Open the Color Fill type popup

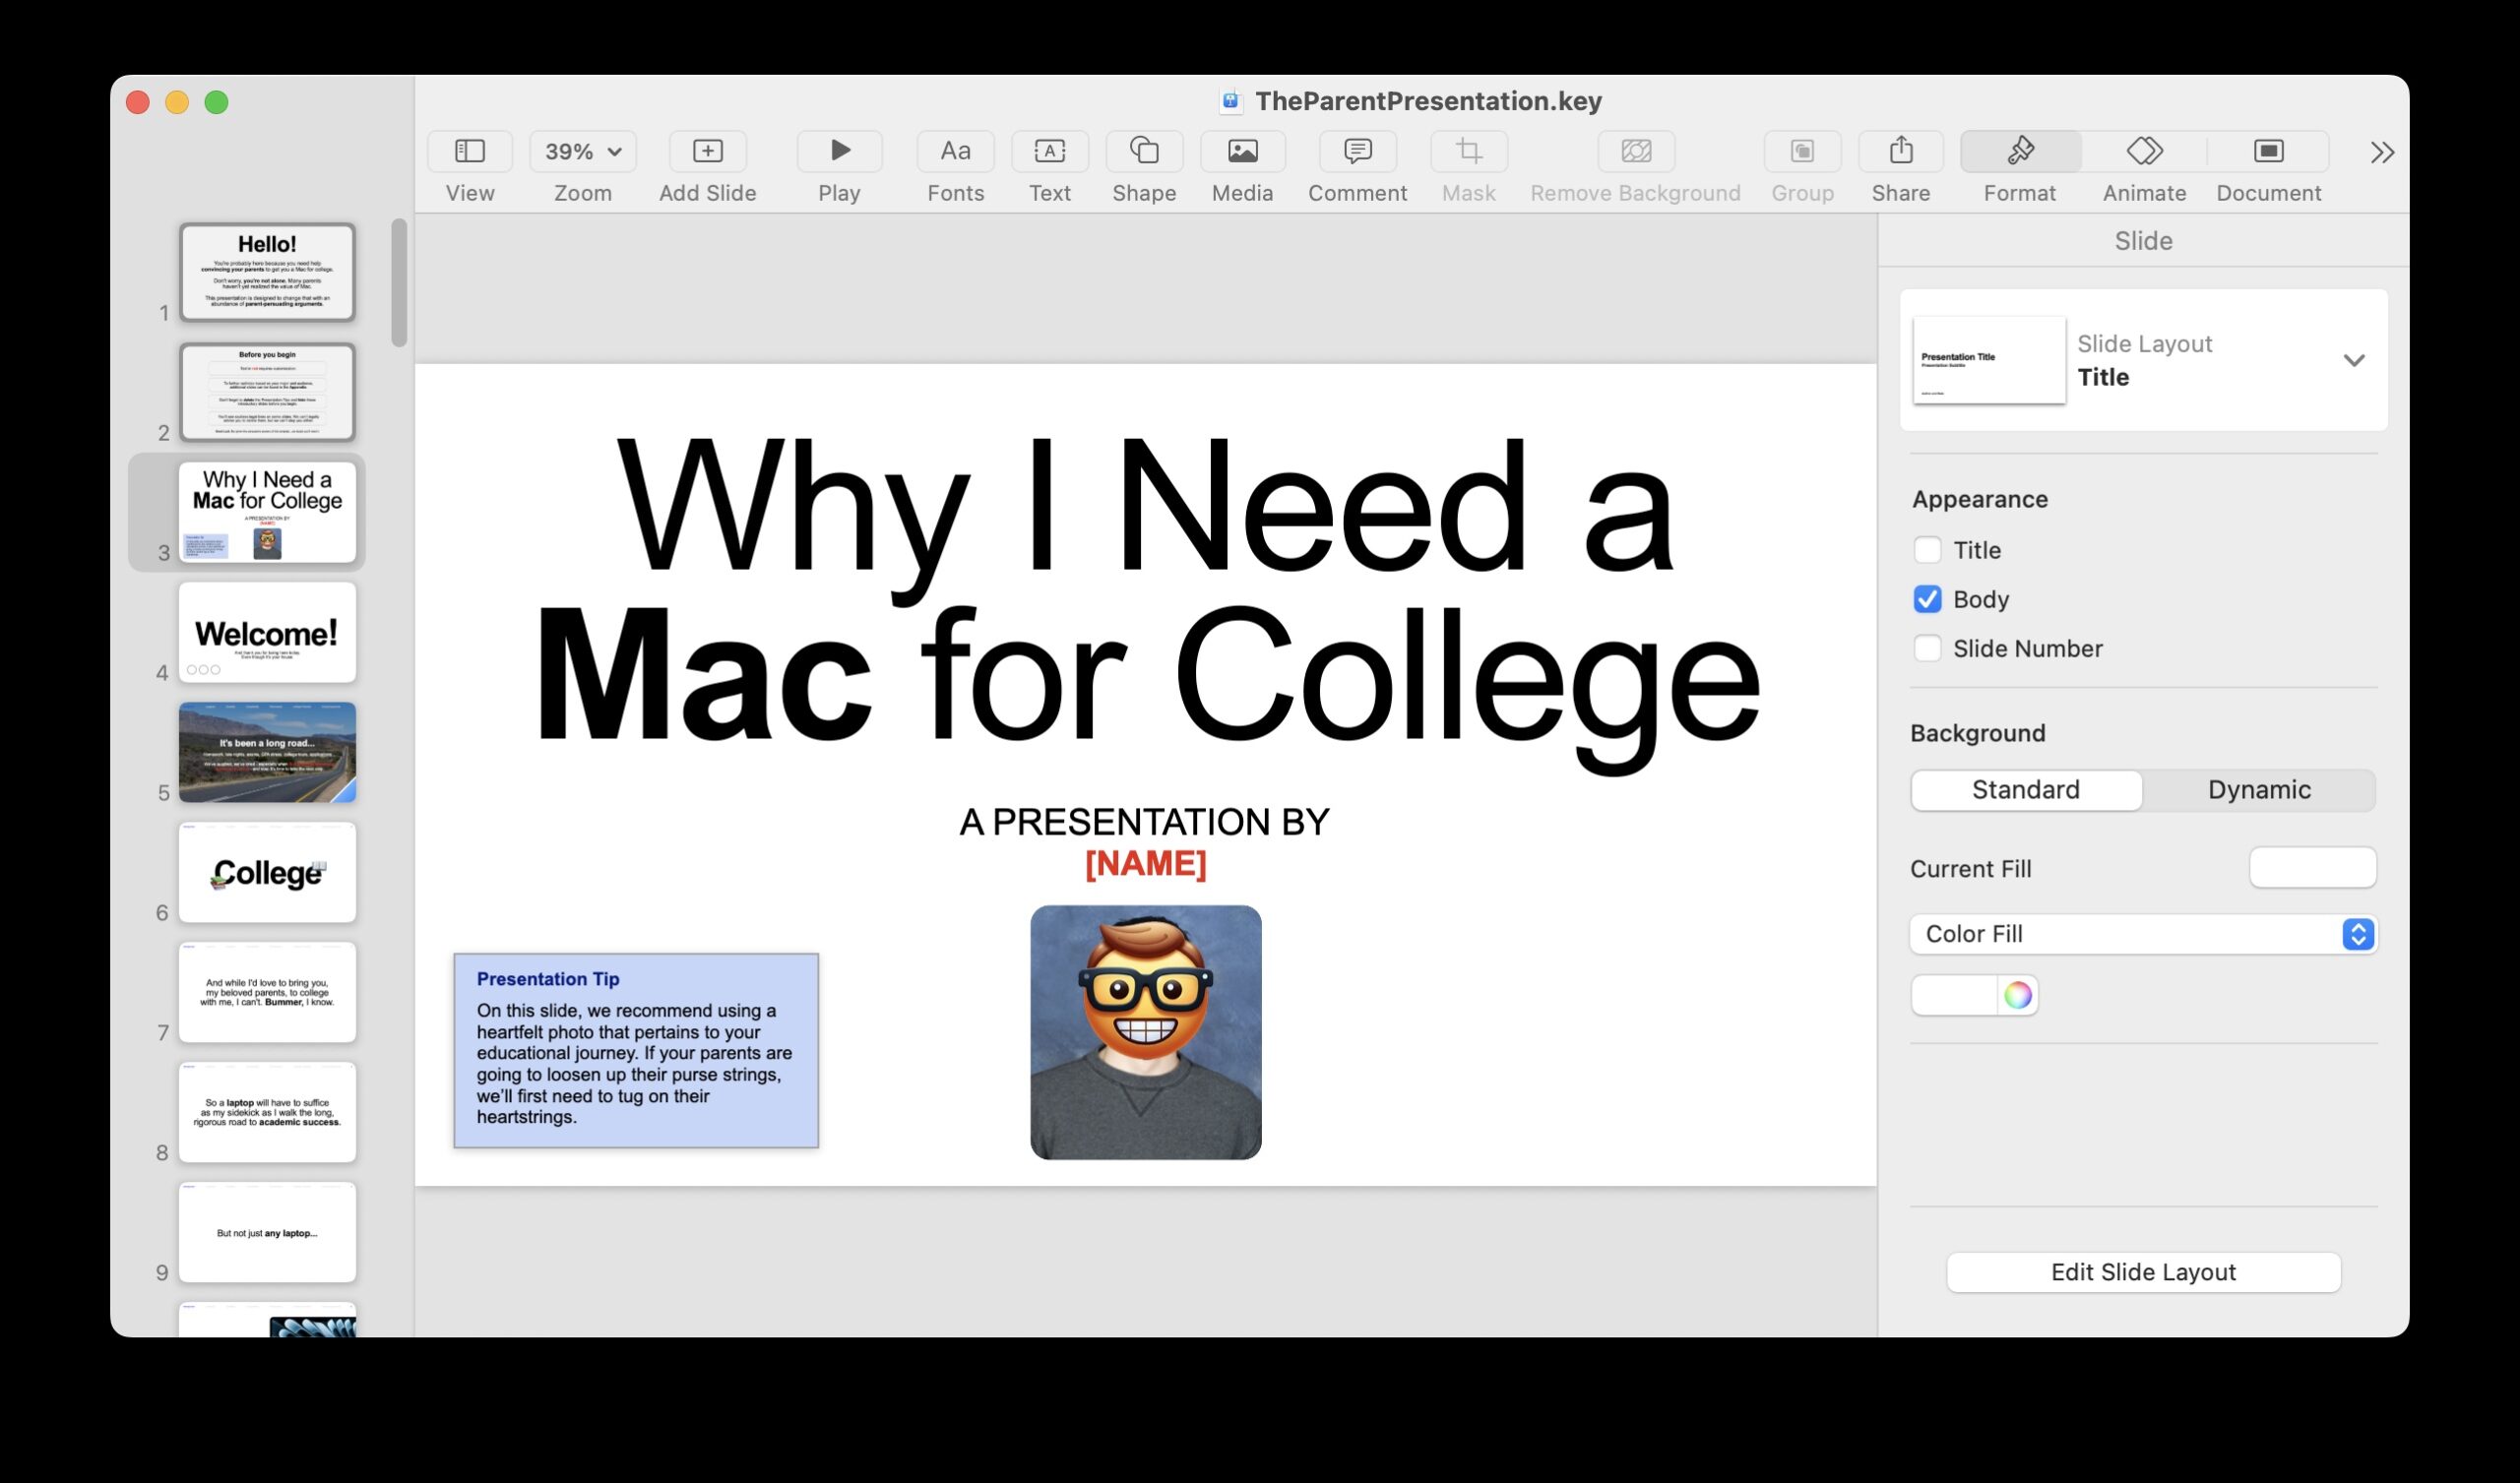[x=2142, y=934]
